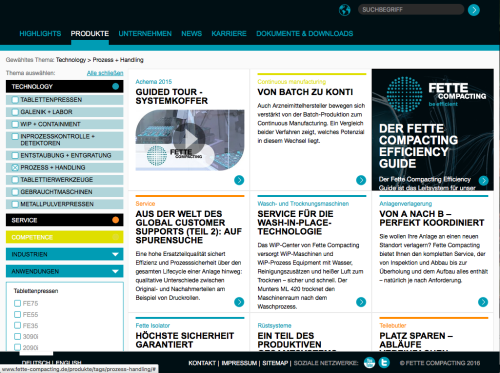Select the yellow Competence category bar

[64, 237]
